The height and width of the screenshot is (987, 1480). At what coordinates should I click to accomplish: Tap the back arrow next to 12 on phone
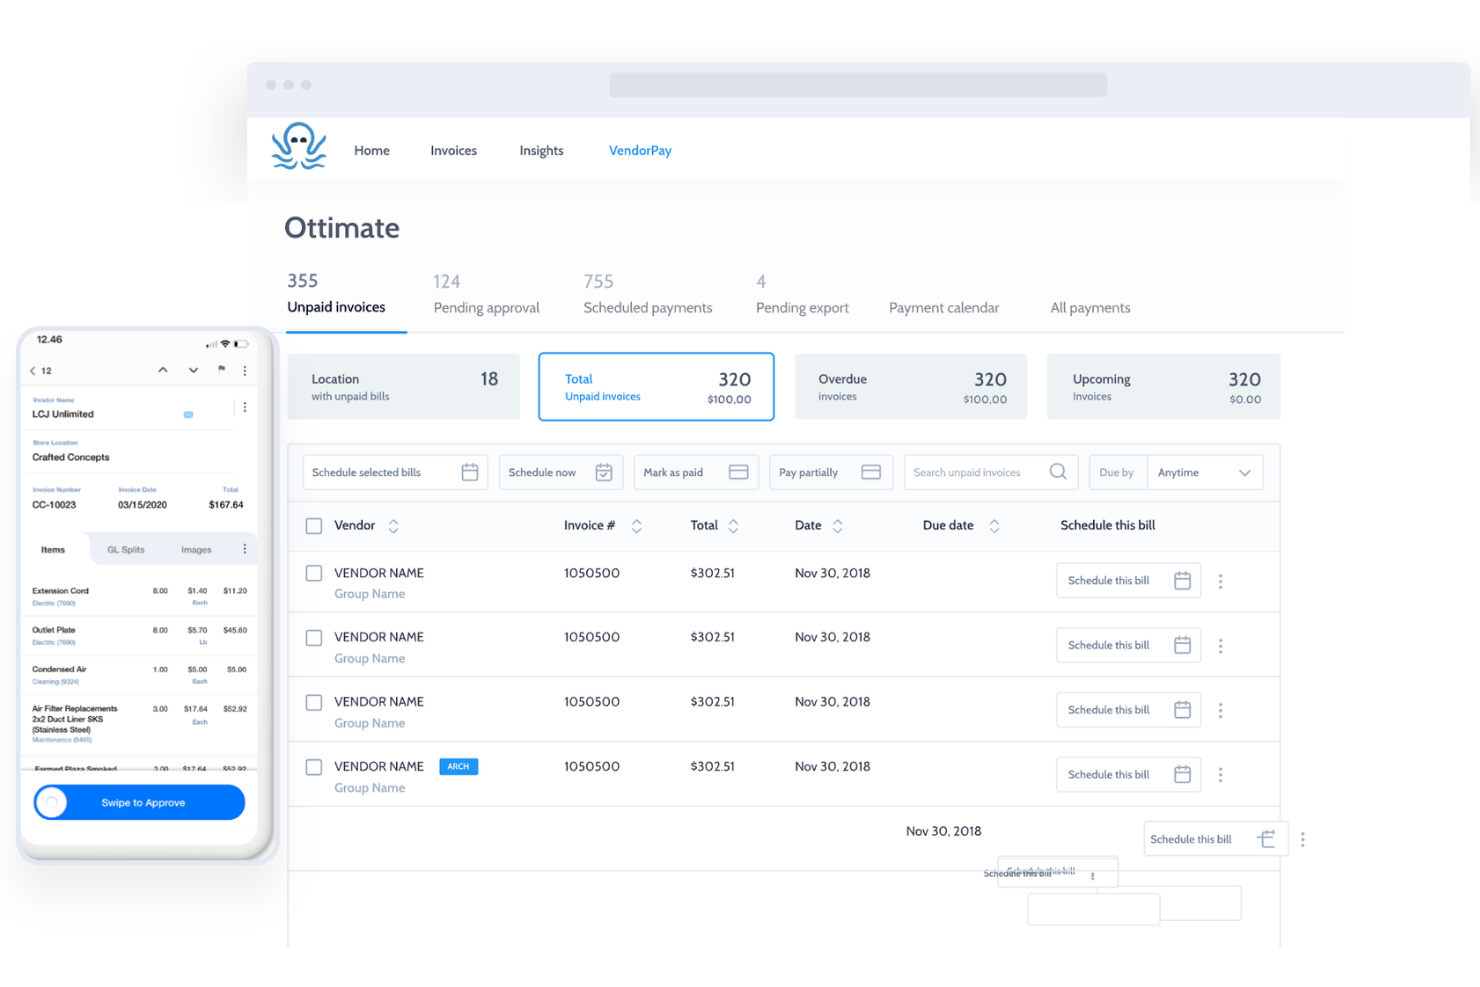[x=33, y=371]
